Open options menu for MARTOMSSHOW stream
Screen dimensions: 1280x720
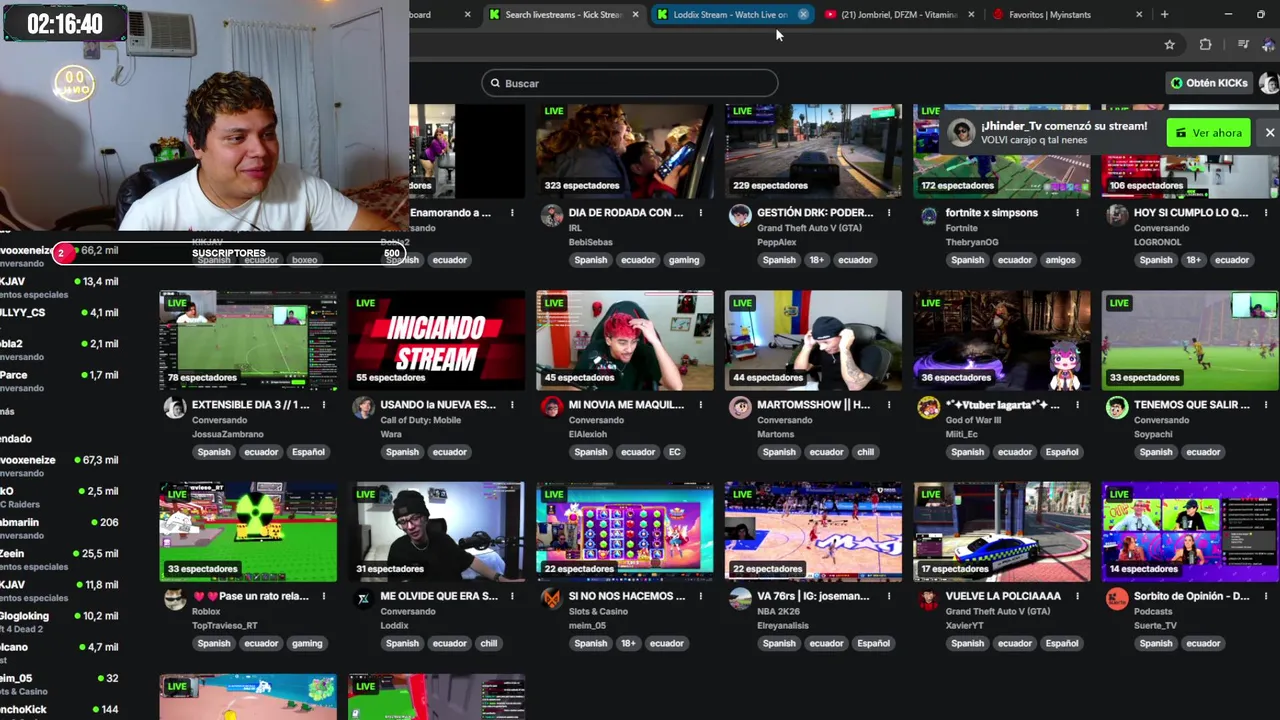coord(889,405)
